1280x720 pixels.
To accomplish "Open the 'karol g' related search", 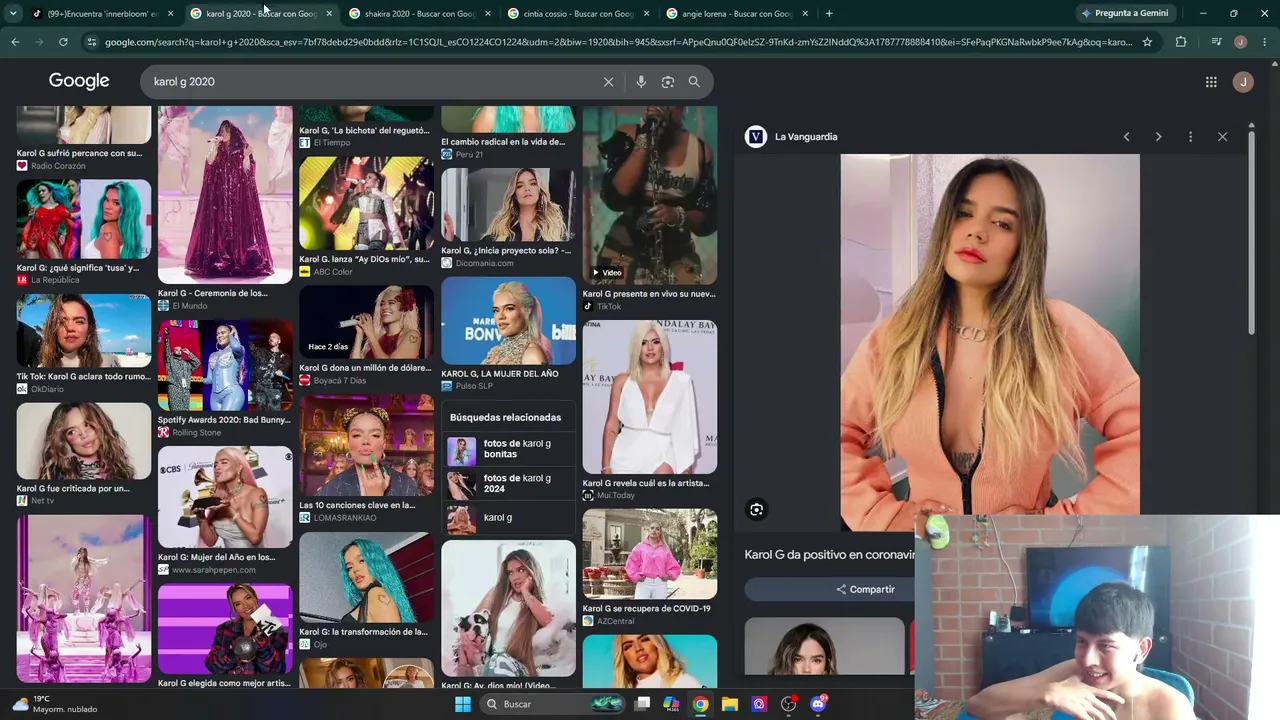I will [508, 519].
